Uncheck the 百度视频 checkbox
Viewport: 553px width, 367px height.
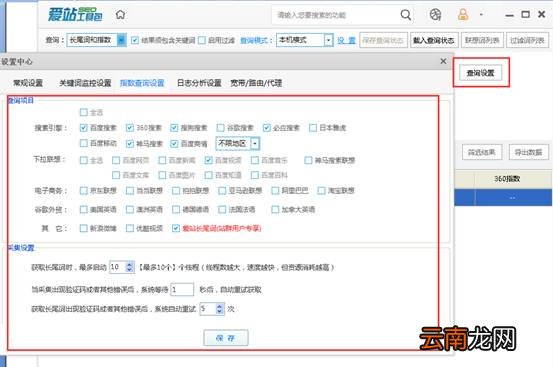(x=208, y=160)
